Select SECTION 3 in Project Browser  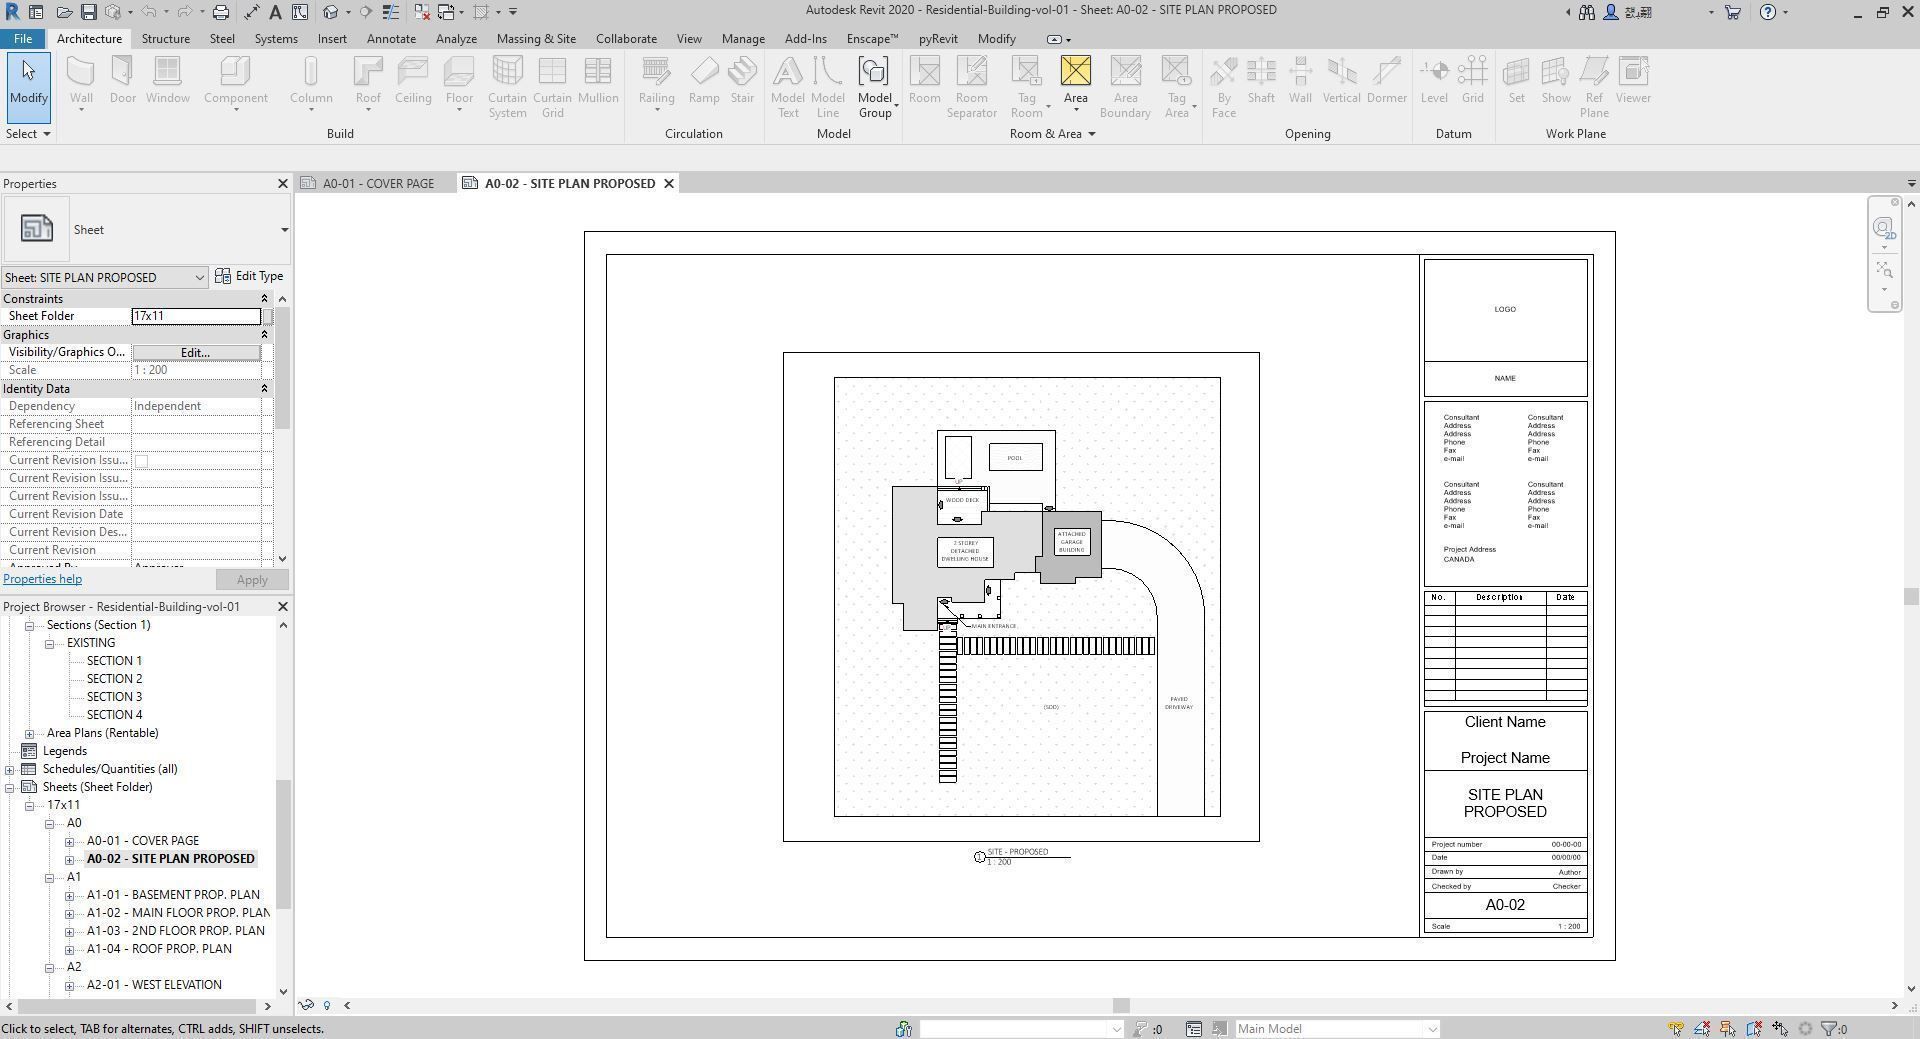click(x=114, y=698)
